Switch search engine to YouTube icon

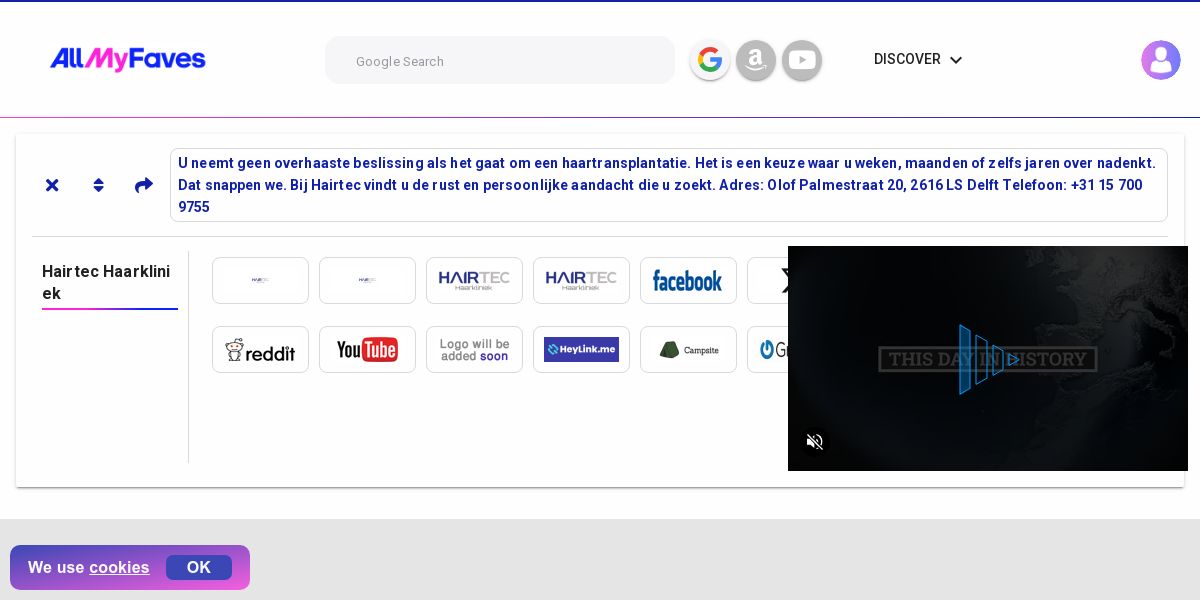[x=802, y=60]
